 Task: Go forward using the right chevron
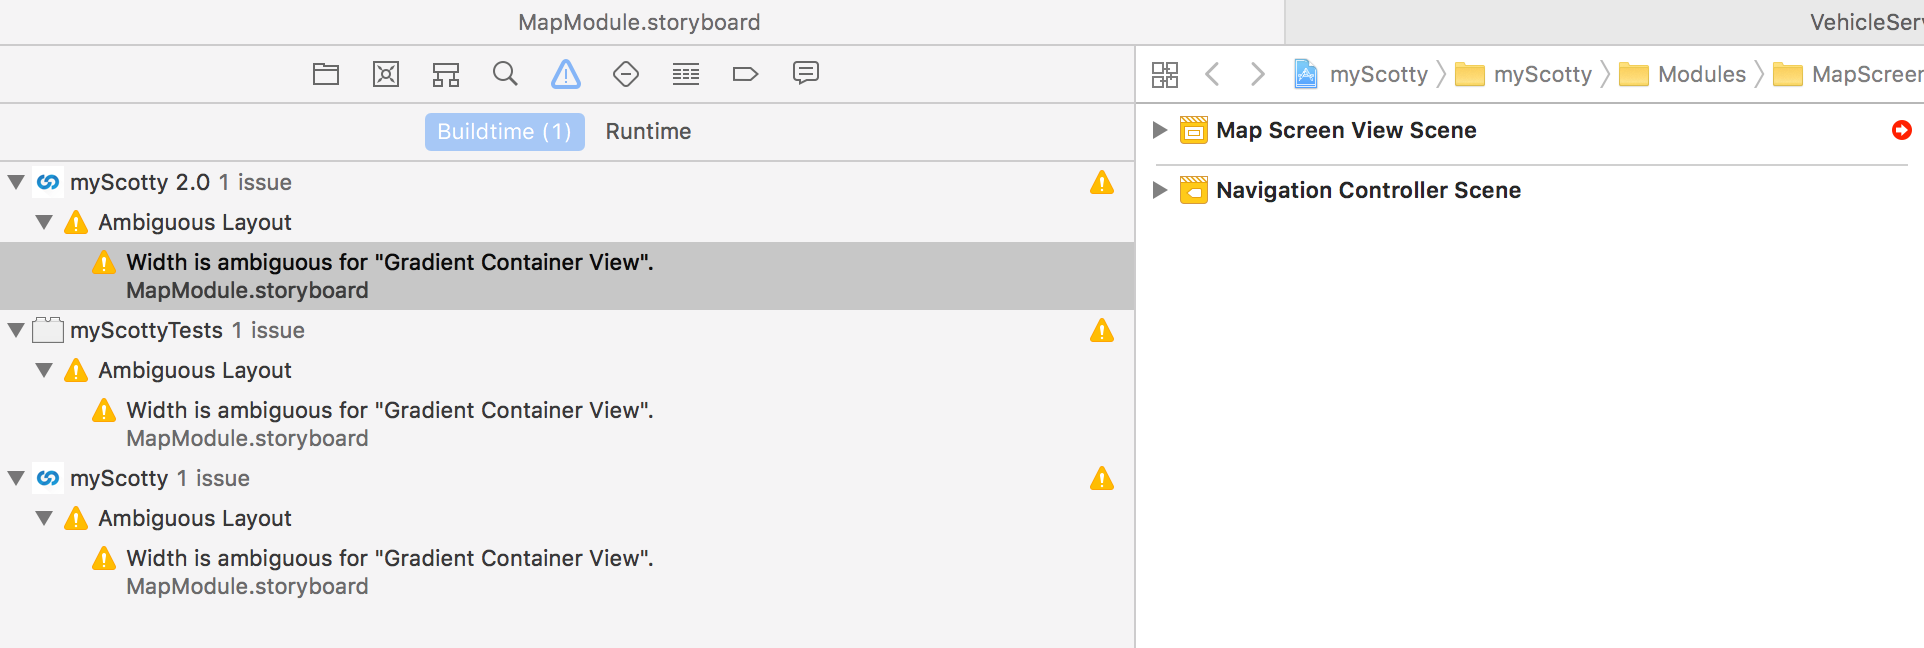click(x=1257, y=74)
